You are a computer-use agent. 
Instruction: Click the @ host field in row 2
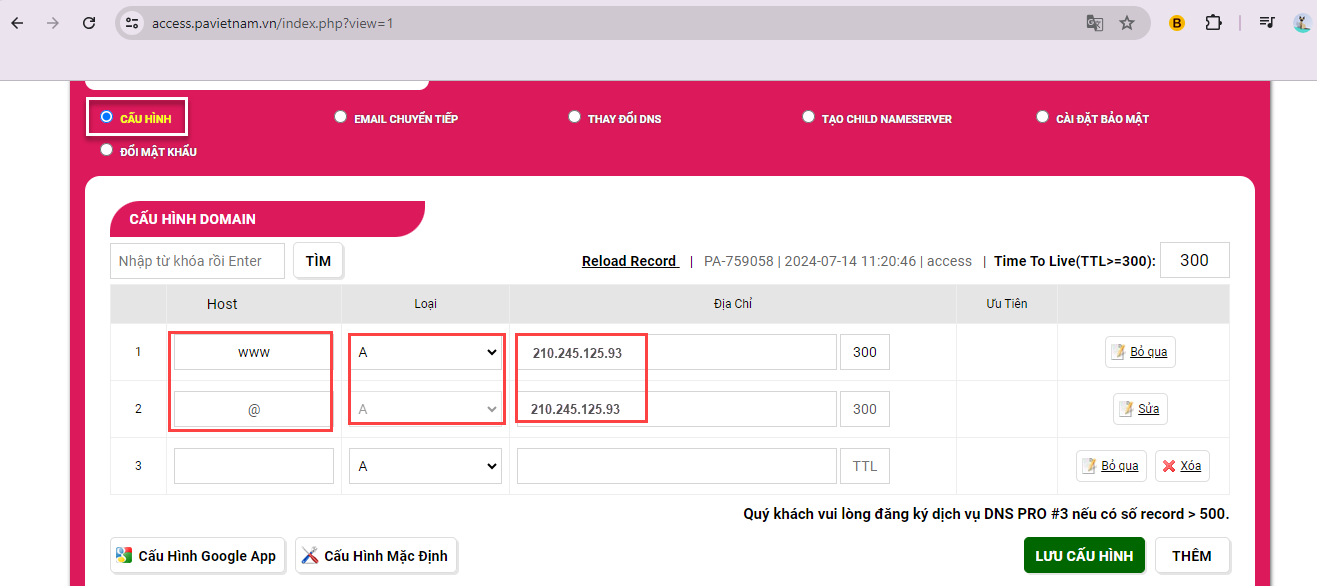(x=254, y=409)
